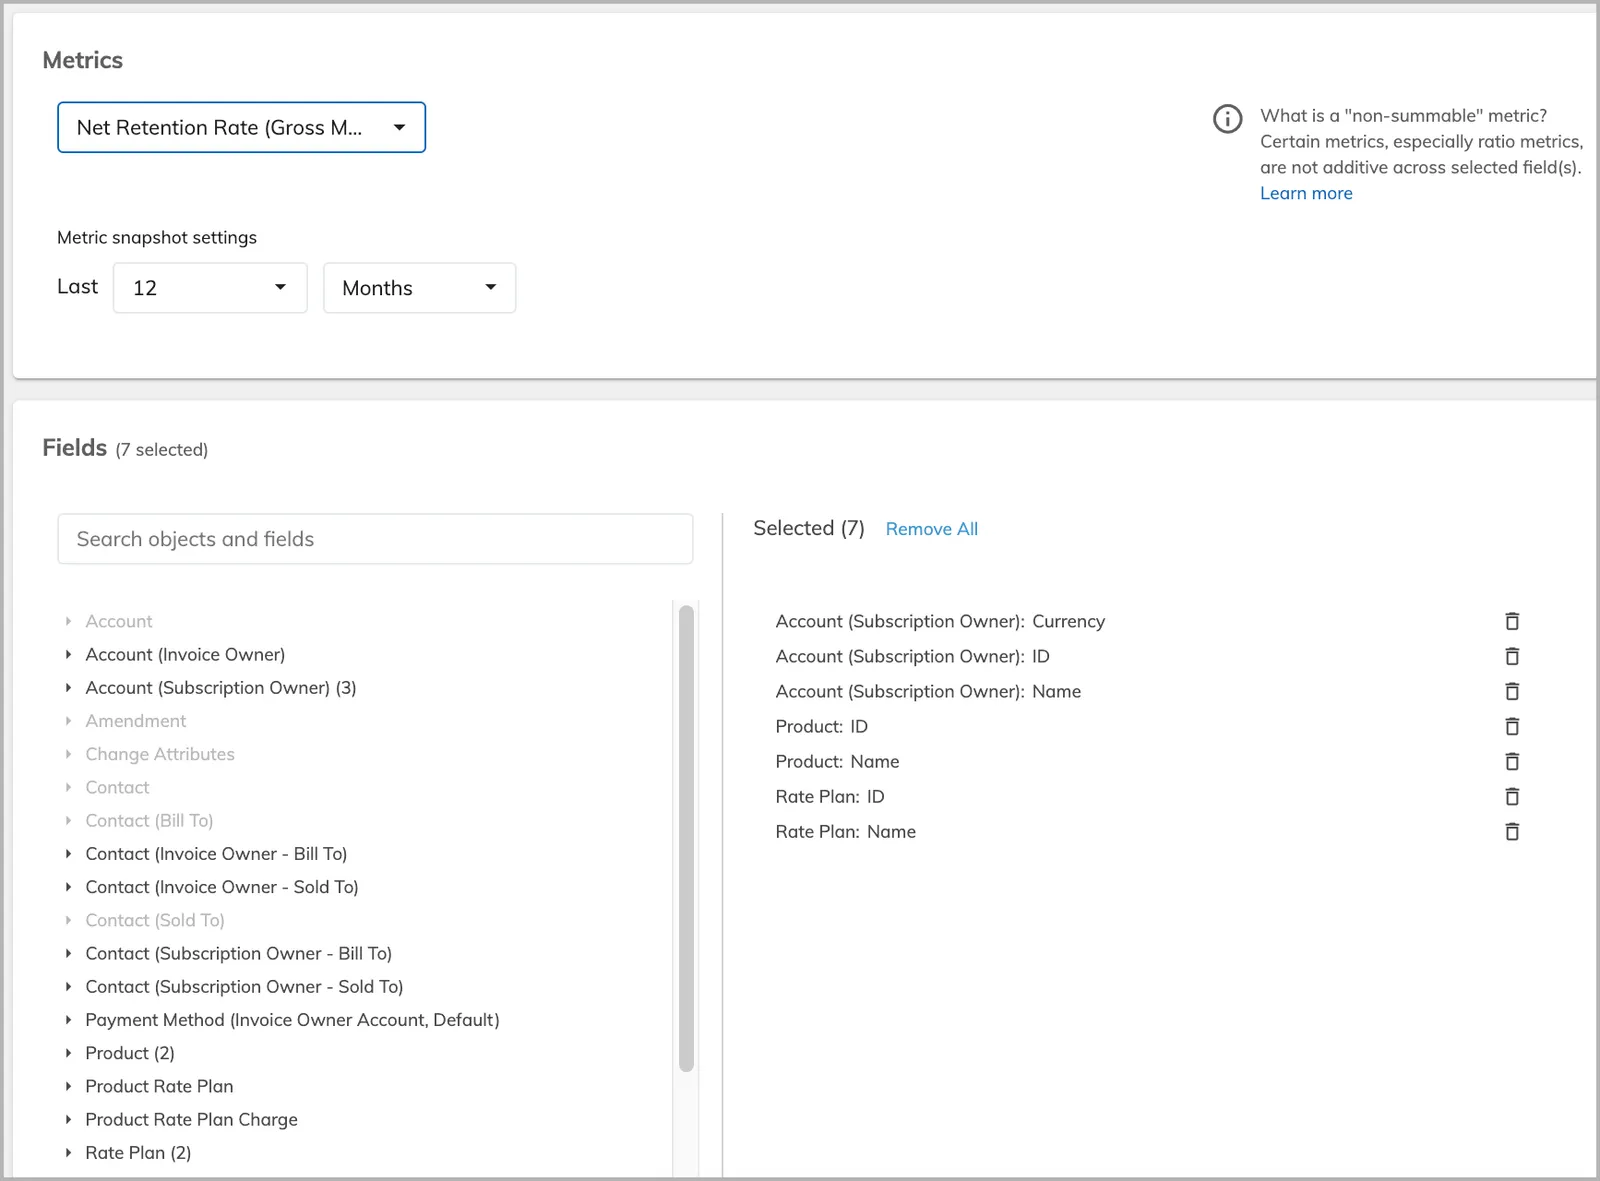The width and height of the screenshot is (1600, 1181).
Task: Click the Change Attributes tree item
Action: click(160, 754)
